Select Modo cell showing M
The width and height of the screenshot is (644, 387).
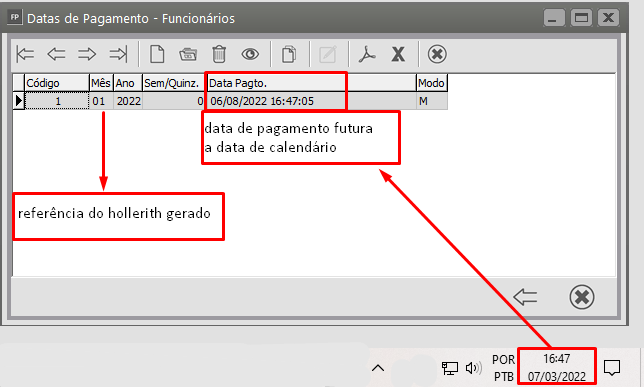tap(432, 101)
